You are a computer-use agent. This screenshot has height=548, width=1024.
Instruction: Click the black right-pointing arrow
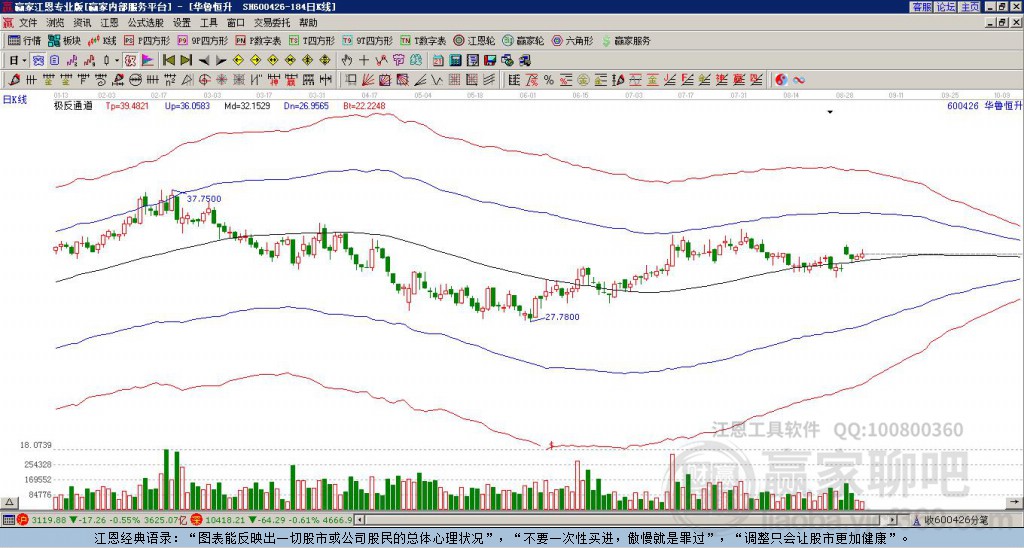pos(221,61)
